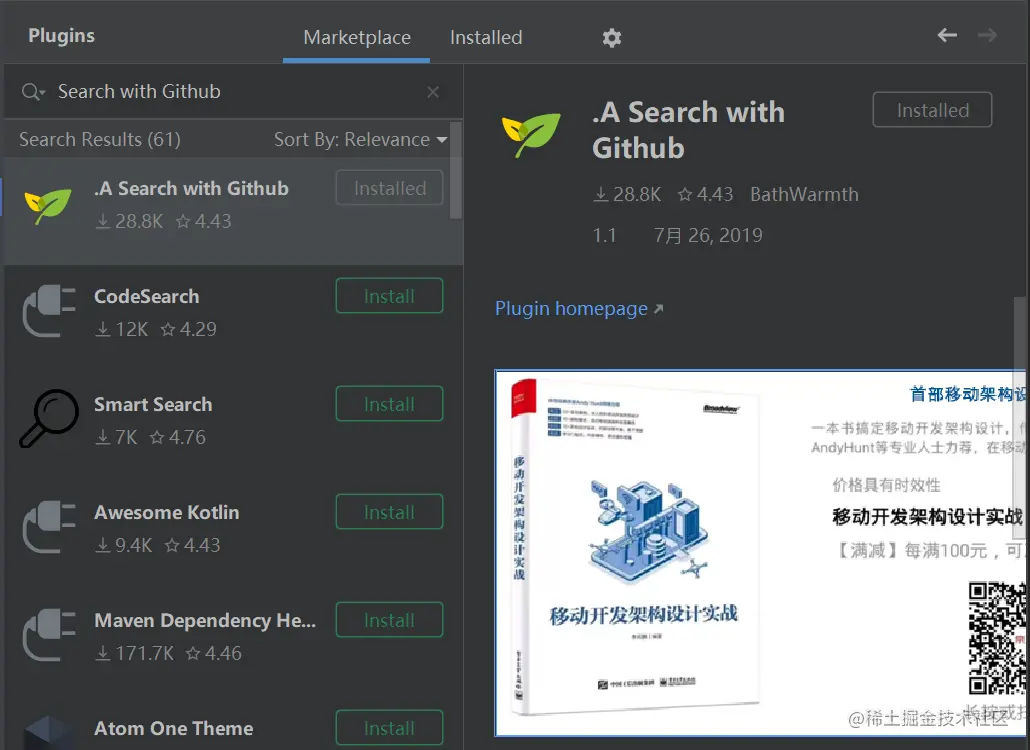Click into the plugin search field
Viewport: 1030px width, 750px height.
(x=233, y=92)
